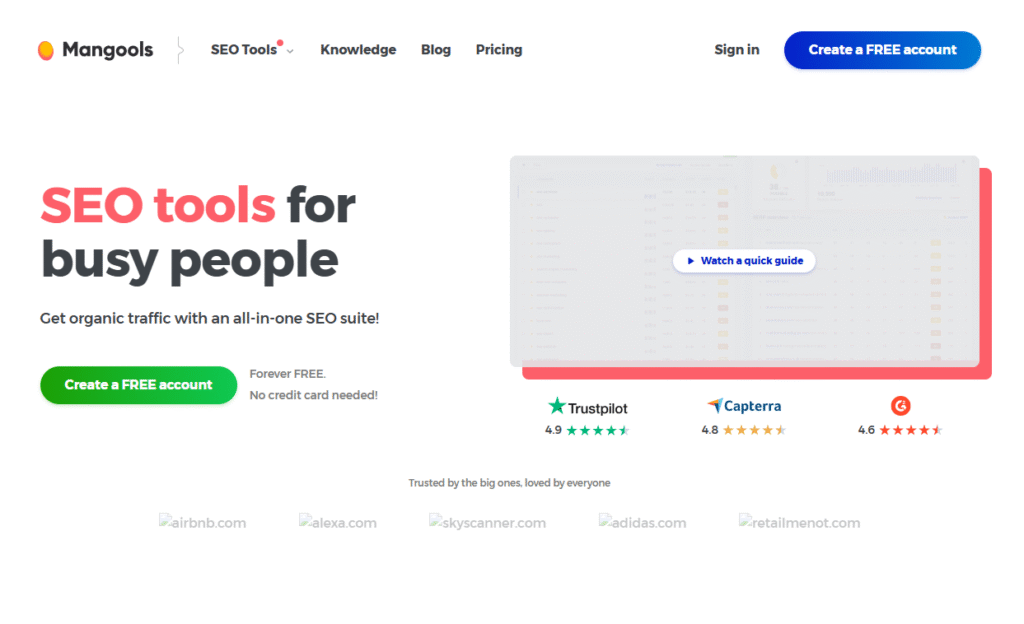Click the Sign in link

[737, 50]
